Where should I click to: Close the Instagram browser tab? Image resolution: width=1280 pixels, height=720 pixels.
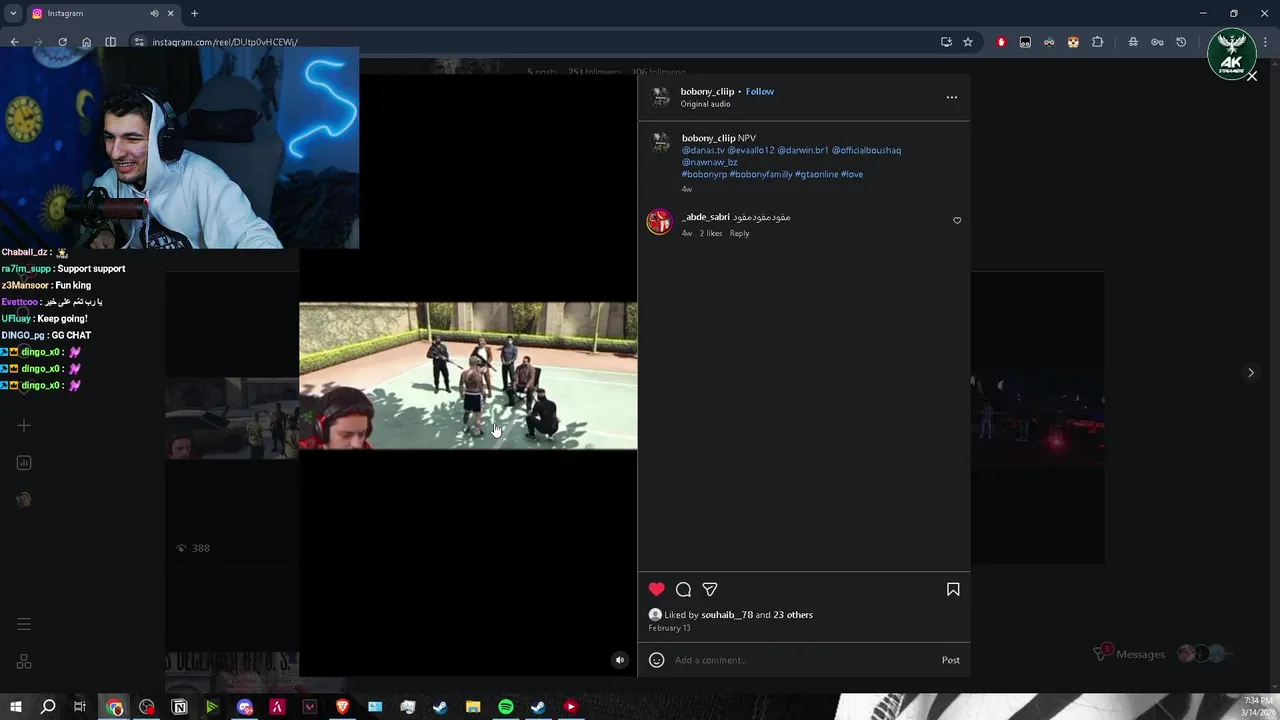[171, 13]
